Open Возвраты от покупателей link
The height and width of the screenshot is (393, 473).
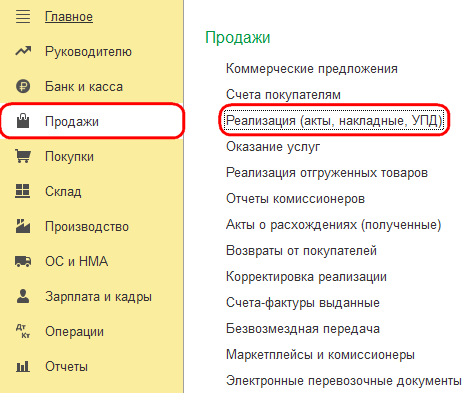point(301,251)
